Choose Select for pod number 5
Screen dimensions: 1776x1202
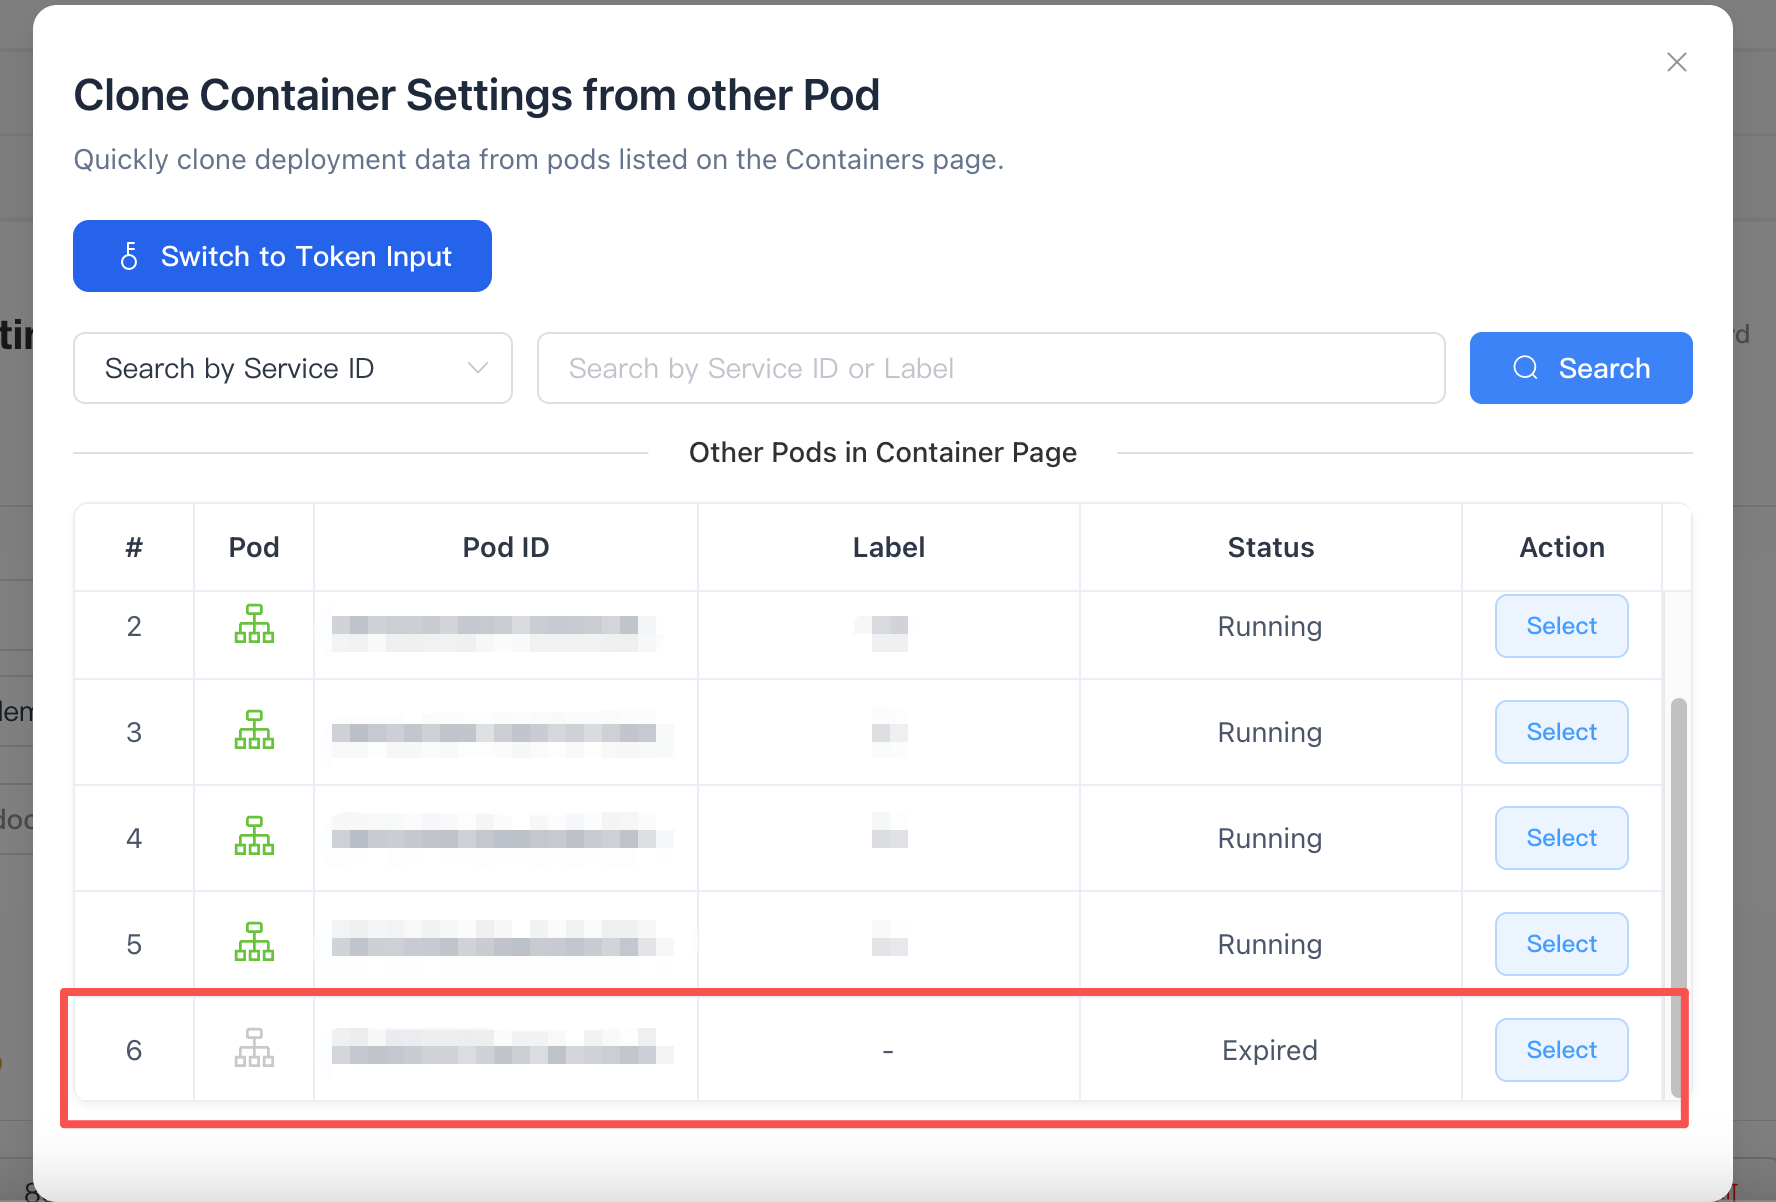click(x=1561, y=944)
